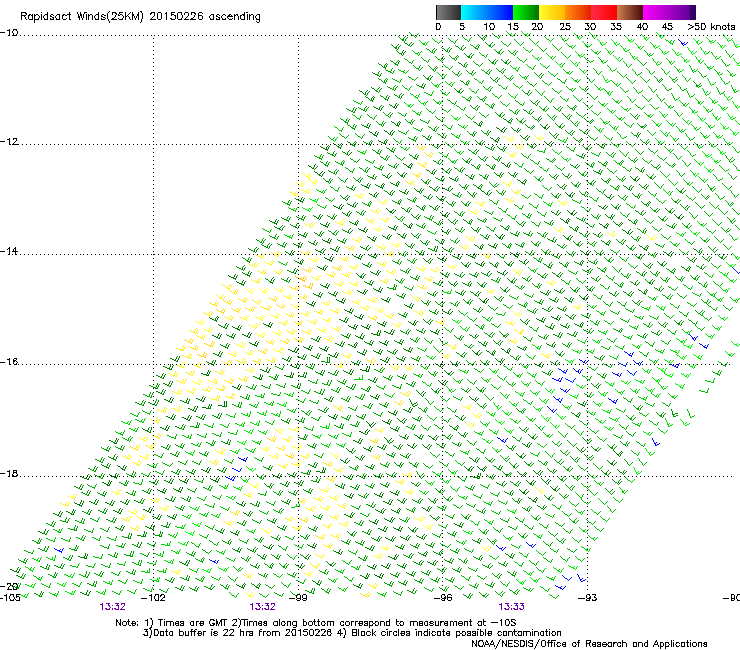This screenshot has height=650, width=740.
Task: Click the '25' label under color bar
Action: click(565, 27)
